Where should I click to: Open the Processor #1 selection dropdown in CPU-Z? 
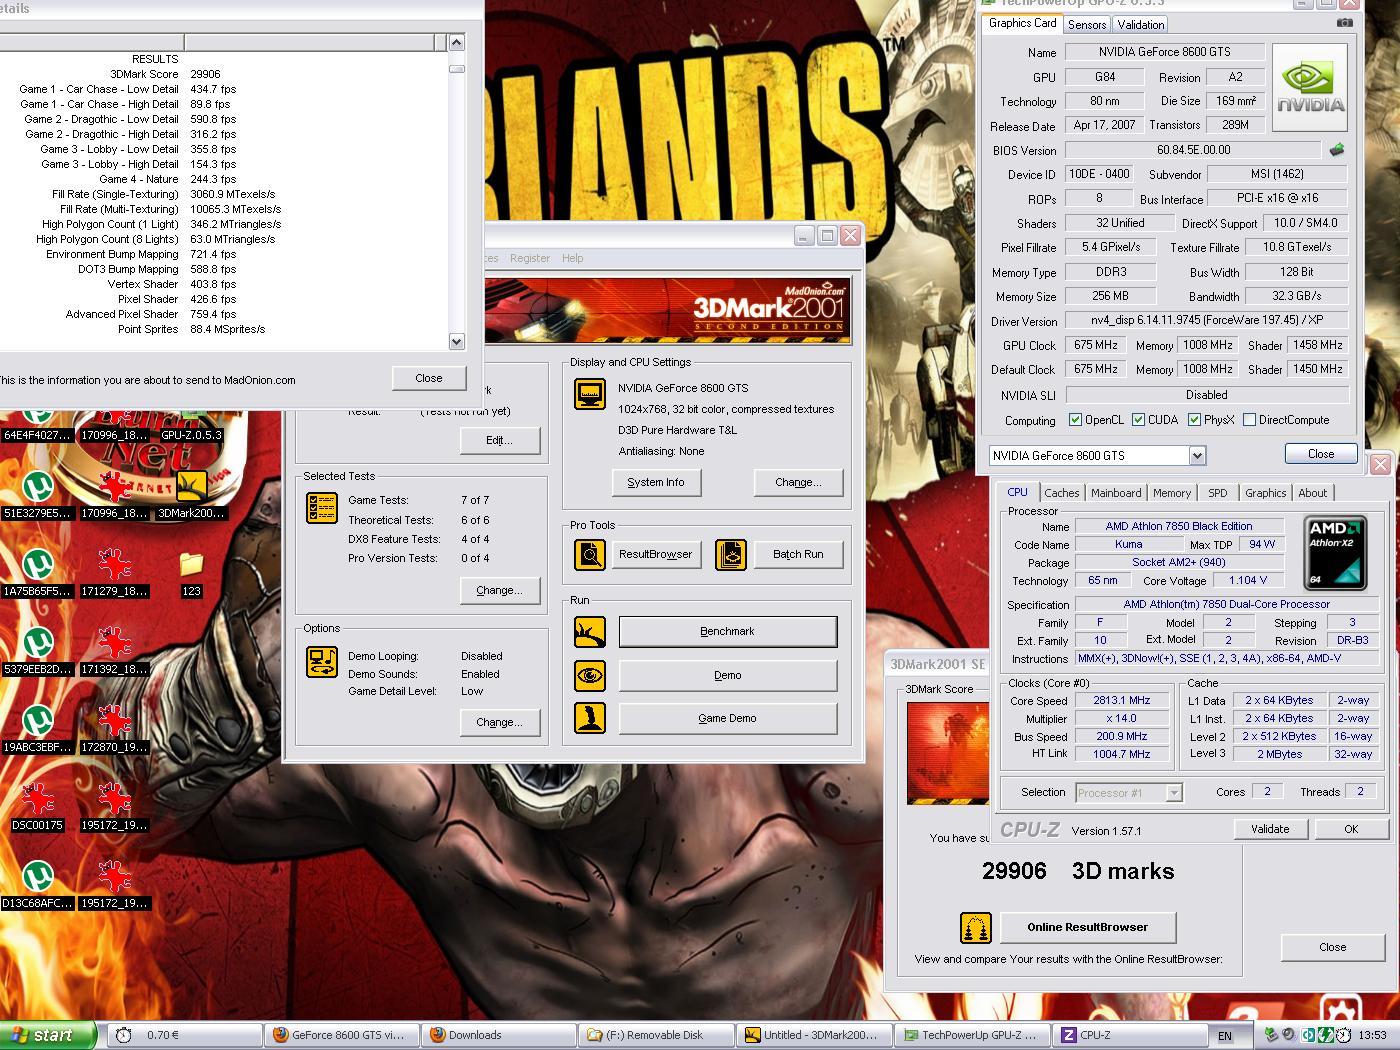pos(1174,793)
